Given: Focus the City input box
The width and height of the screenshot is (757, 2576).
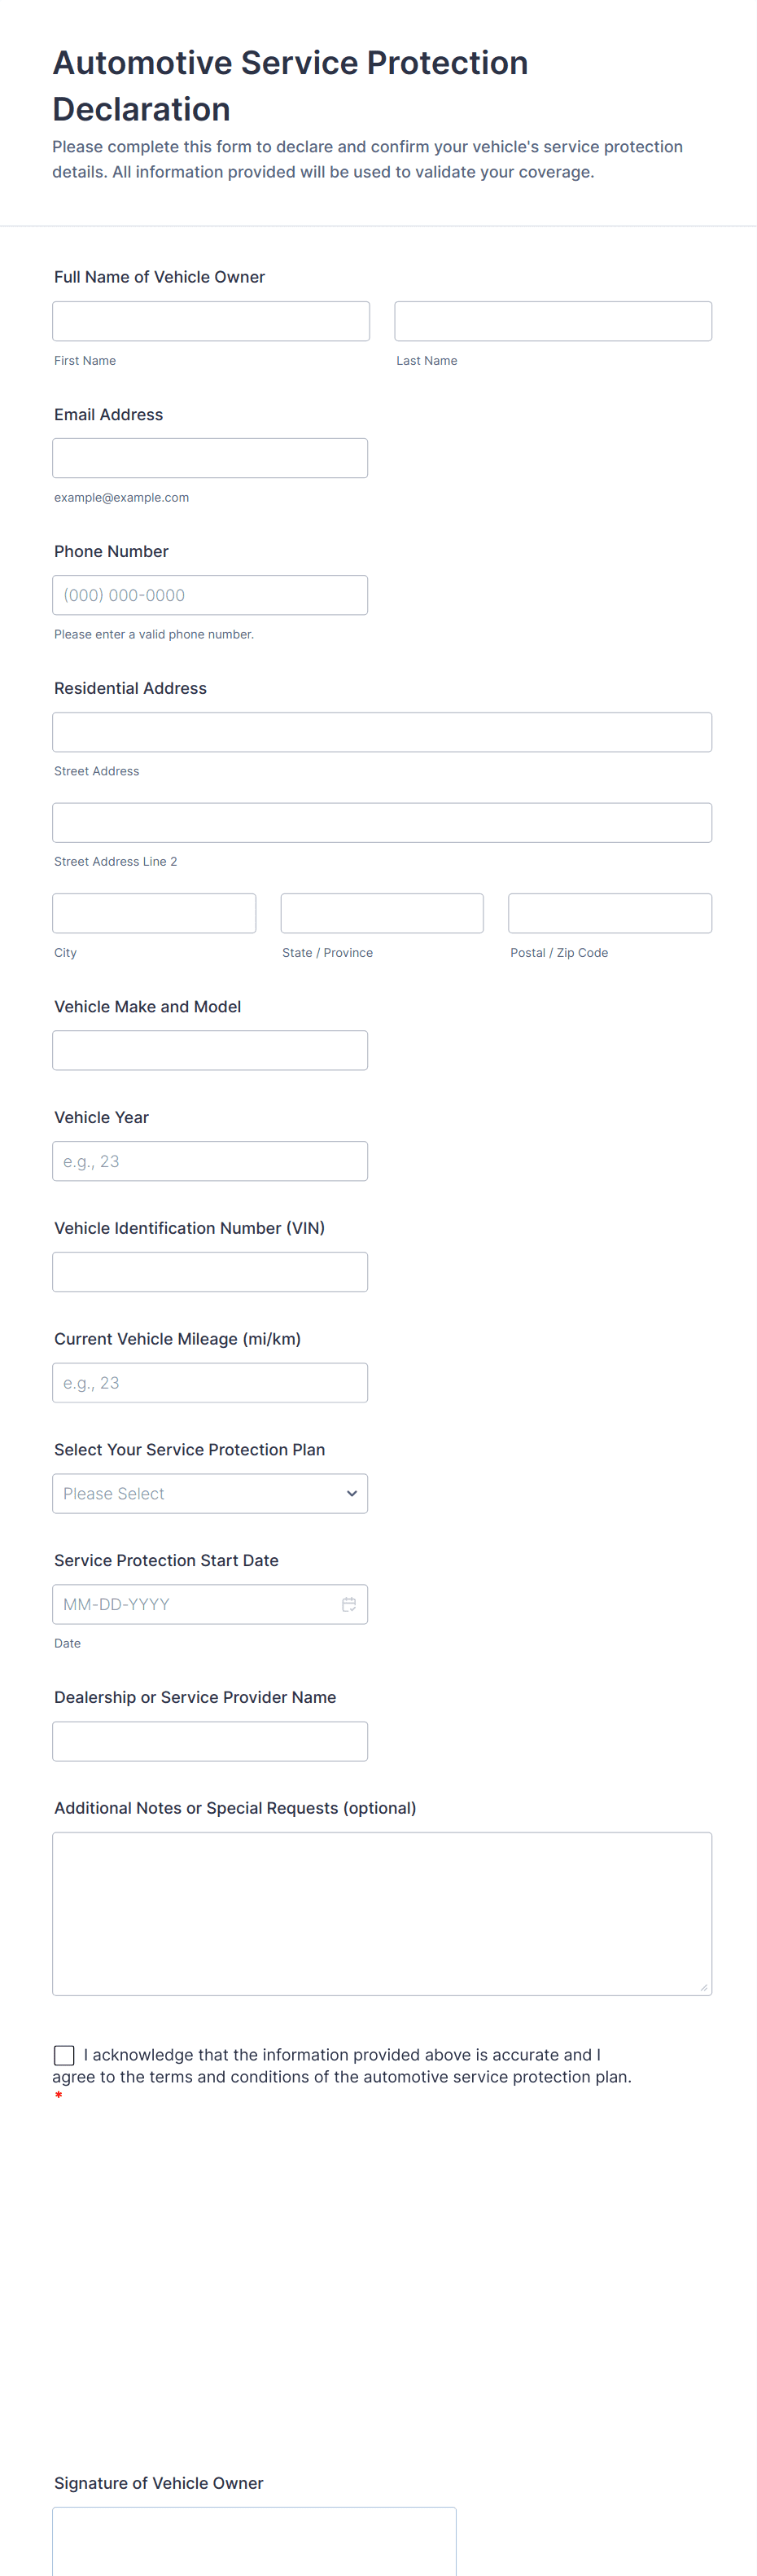Looking at the screenshot, I should pos(154,913).
